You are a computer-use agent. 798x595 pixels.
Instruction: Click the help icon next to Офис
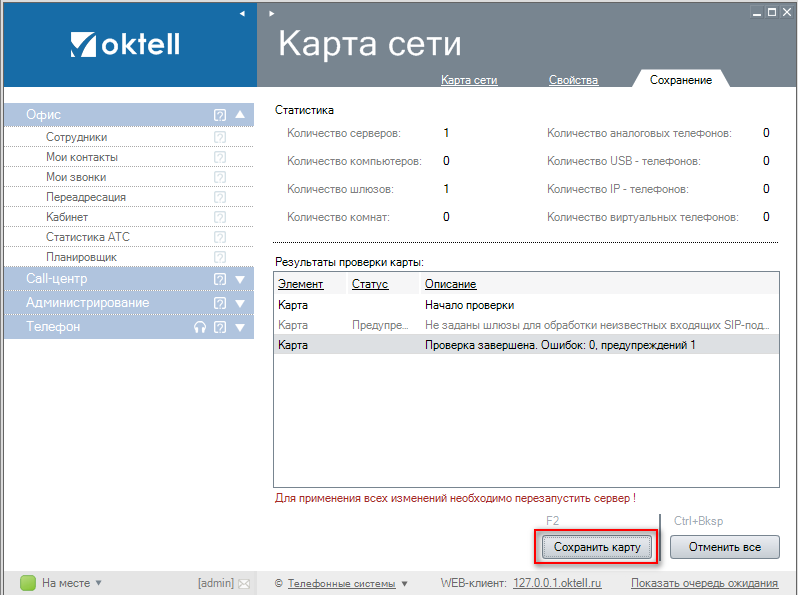pyautogui.click(x=220, y=115)
